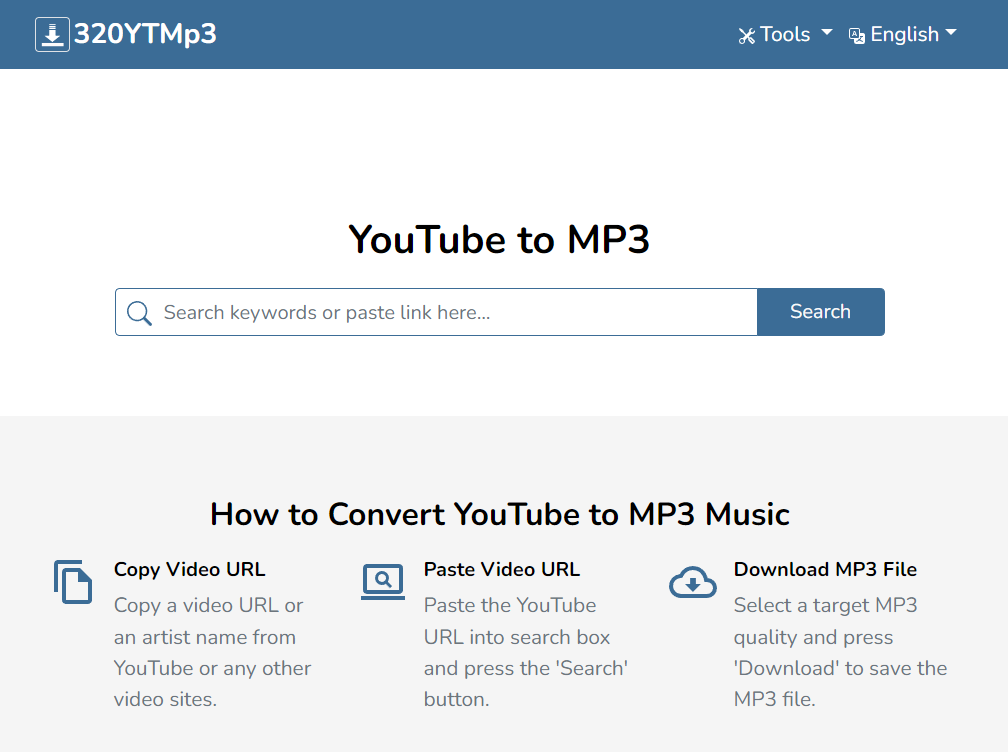
Task: Click the language translate icon
Action: pyautogui.click(x=856, y=36)
